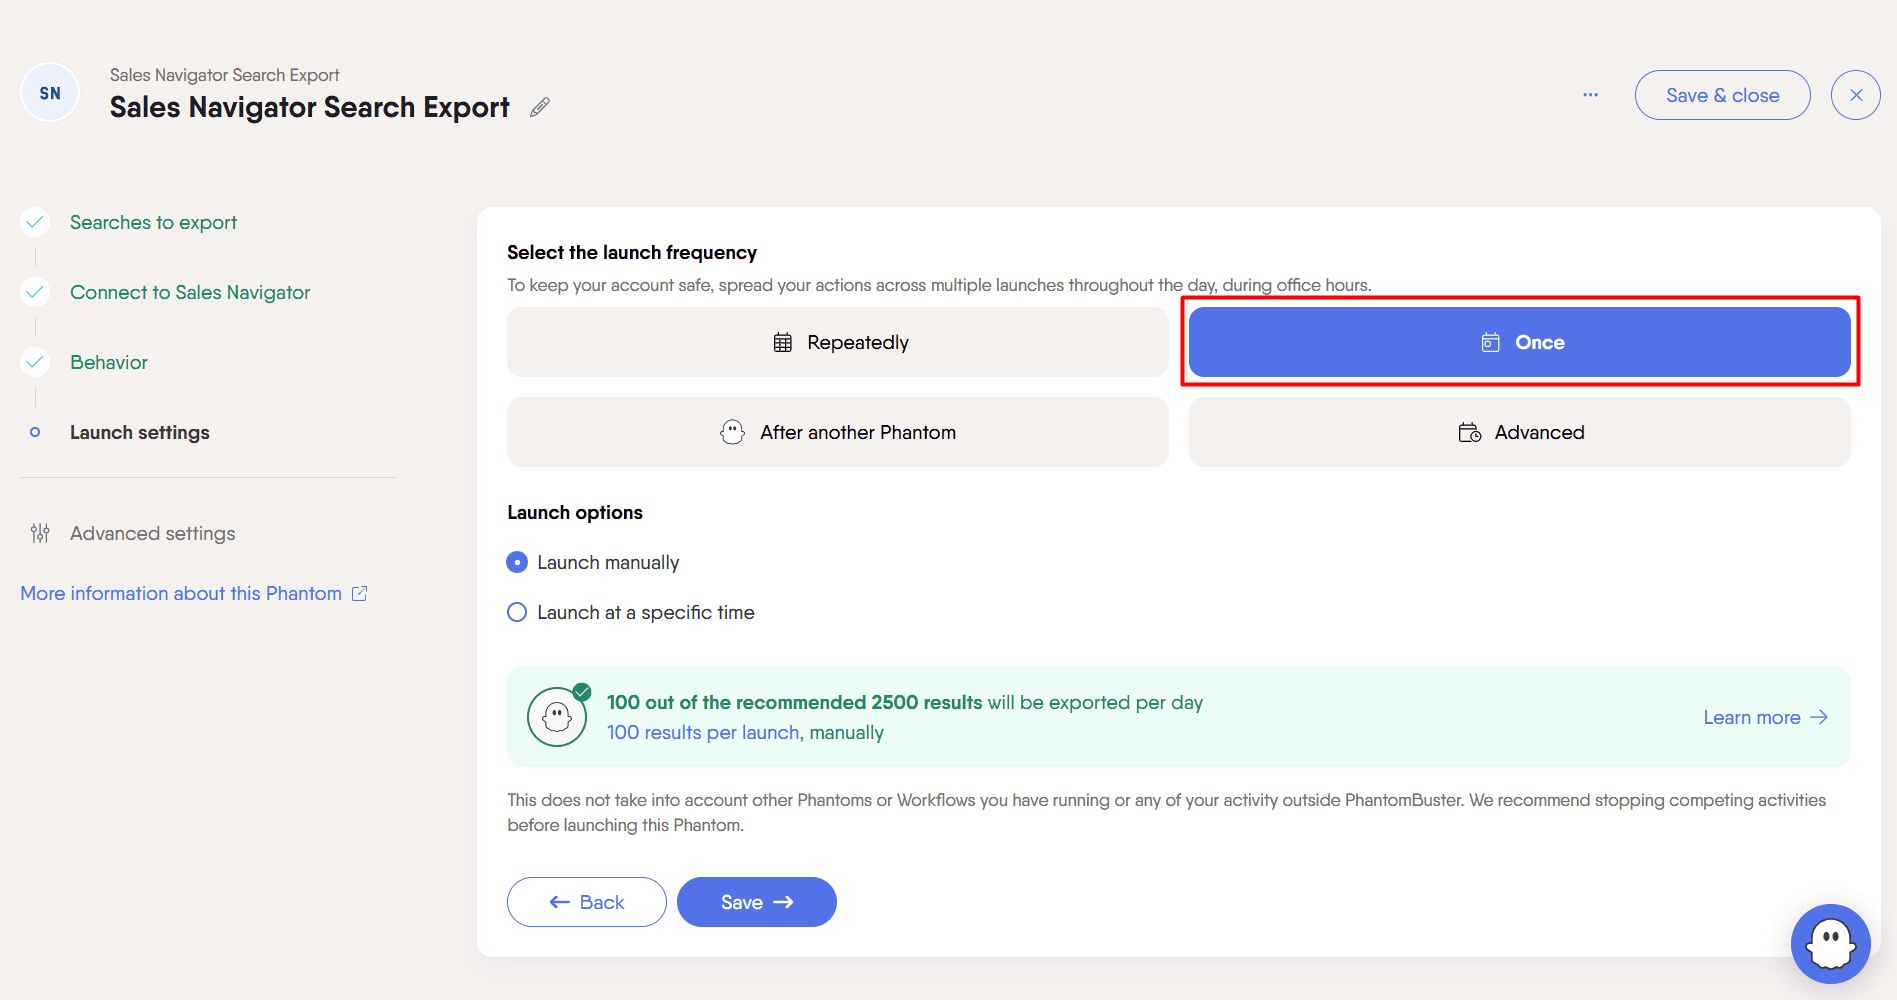The height and width of the screenshot is (1000, 1897).
Task: Open the Behavior step in sidebar
Action: point(109,362)
